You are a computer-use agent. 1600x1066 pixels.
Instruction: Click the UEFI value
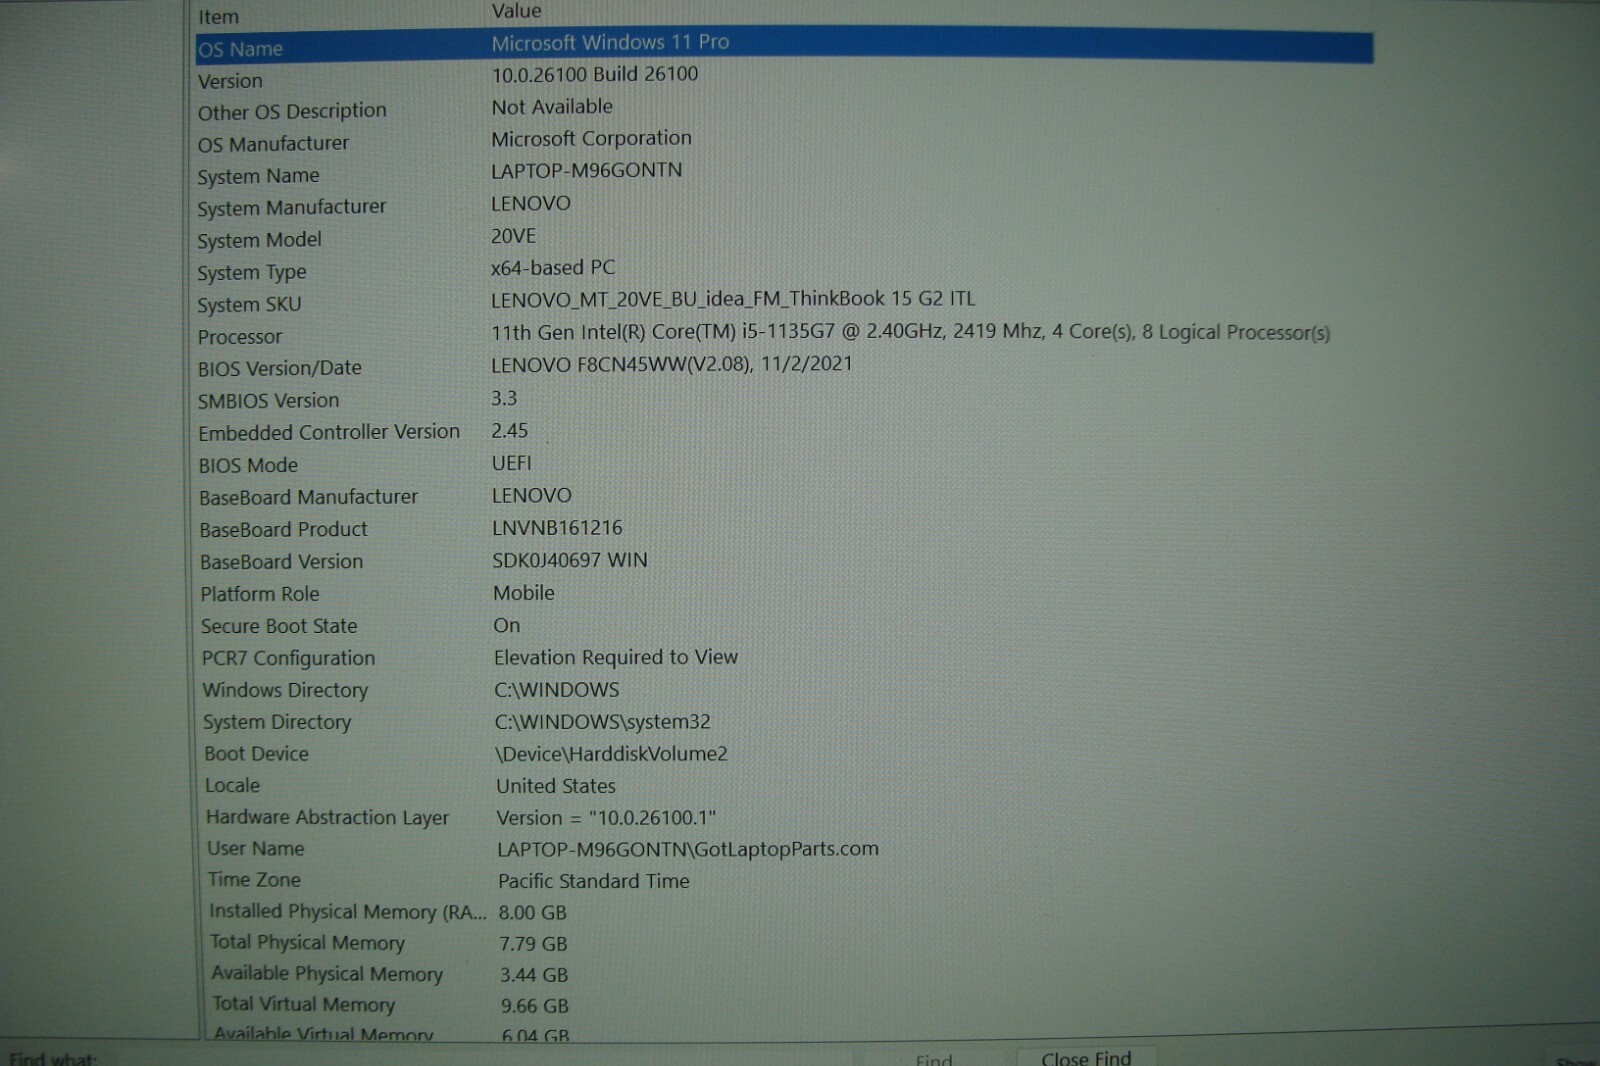(x=511, y=463)
